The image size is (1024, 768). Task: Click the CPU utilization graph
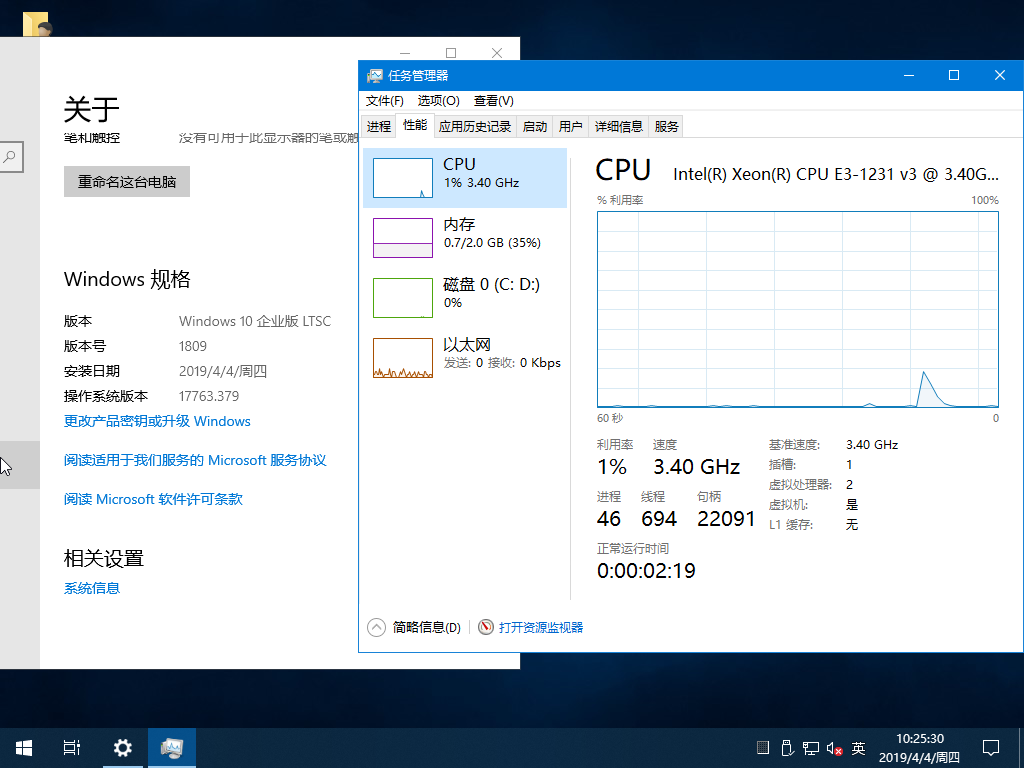coord(797,310)
